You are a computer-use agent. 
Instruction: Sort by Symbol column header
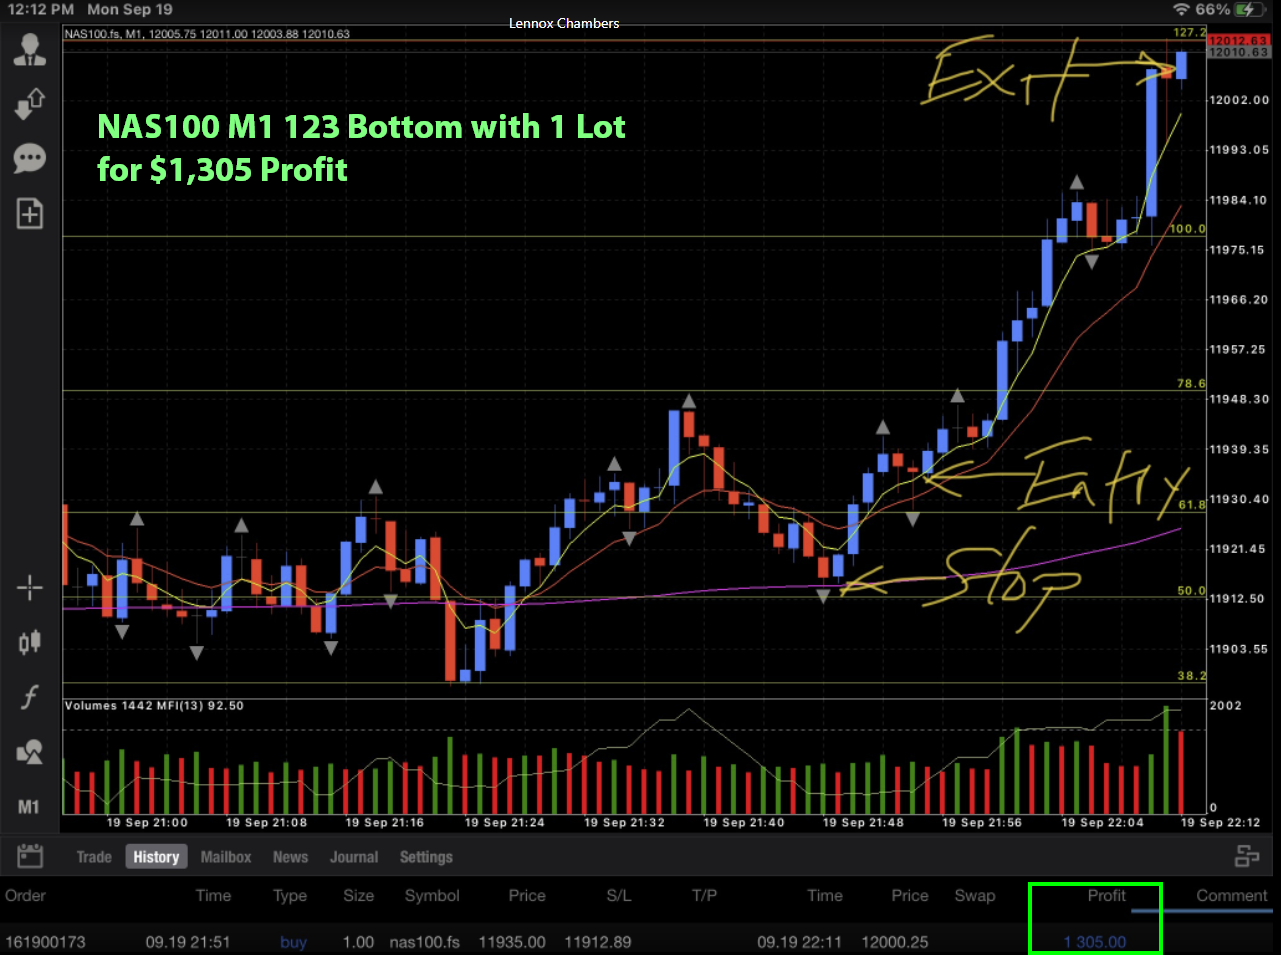pyautogui.click(x=432, y=896)
